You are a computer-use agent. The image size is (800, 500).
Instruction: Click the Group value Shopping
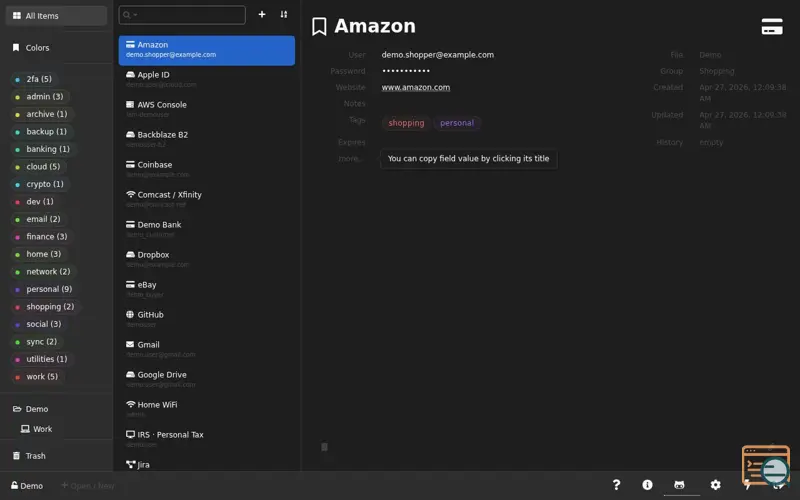coord(717,71)
